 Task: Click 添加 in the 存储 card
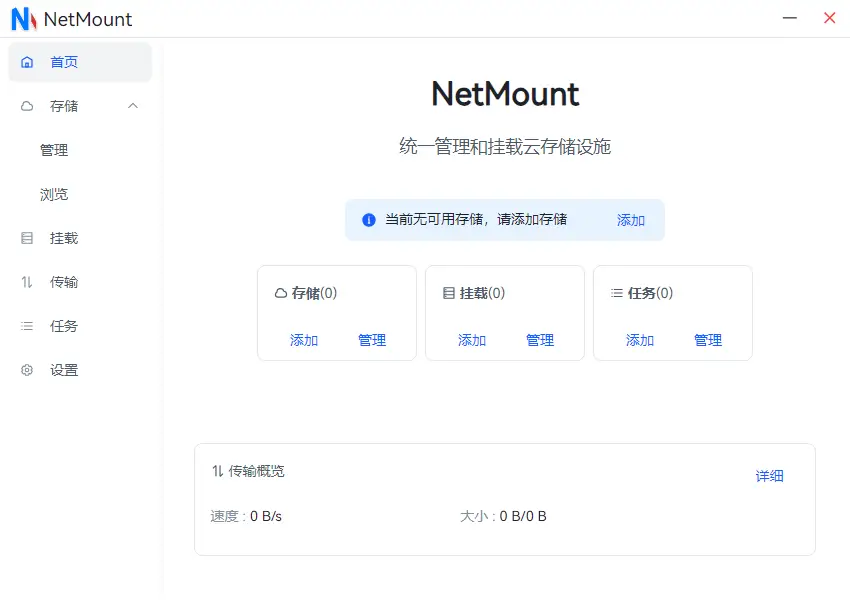pos(304,340)
